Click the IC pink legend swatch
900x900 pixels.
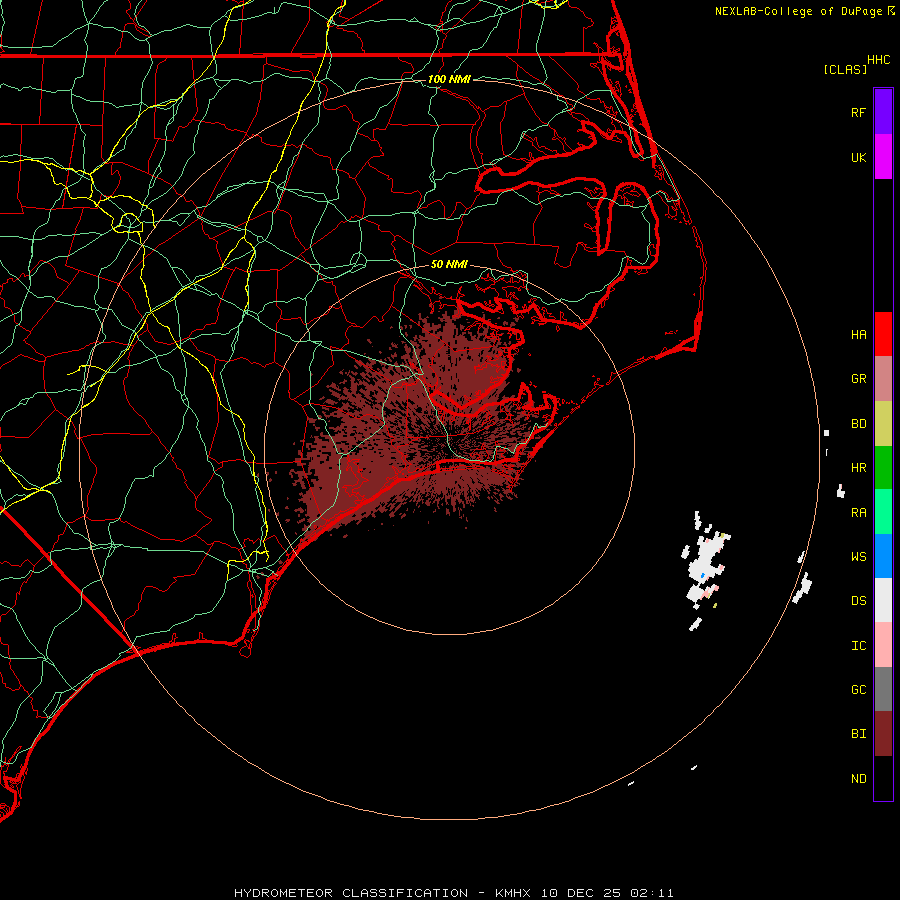(883, 645)
